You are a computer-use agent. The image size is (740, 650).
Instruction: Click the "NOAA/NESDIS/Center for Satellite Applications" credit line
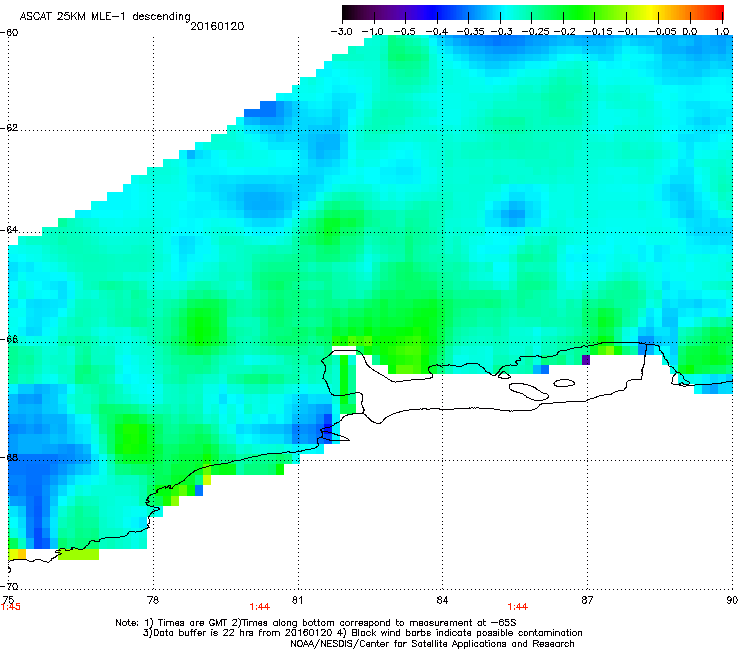coord(432,644)
